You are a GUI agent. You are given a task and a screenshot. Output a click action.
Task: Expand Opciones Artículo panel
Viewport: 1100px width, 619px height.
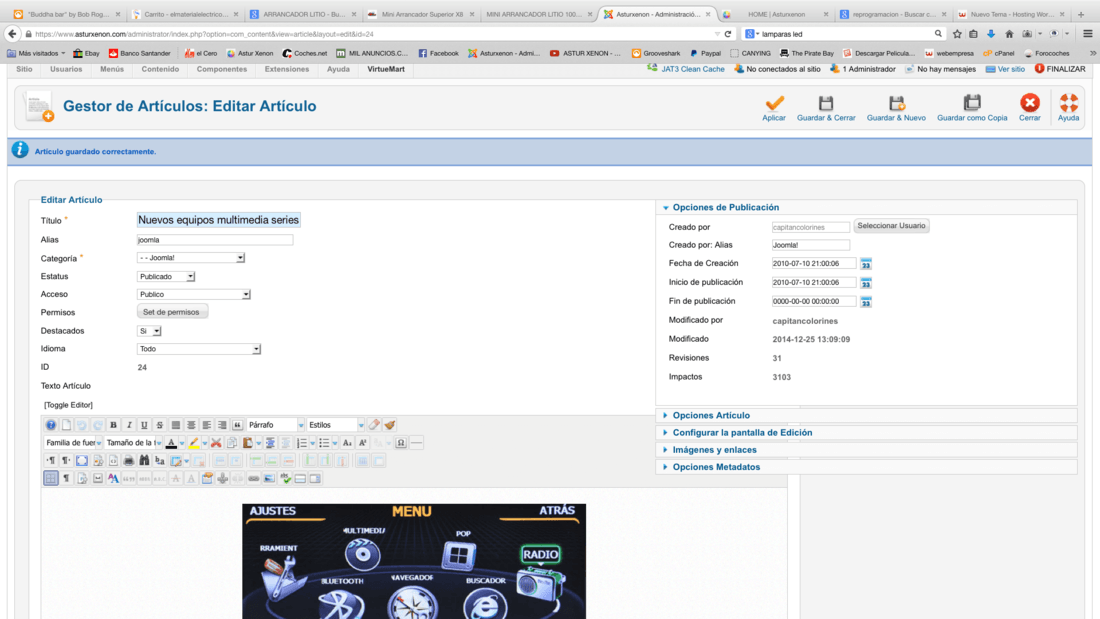pyautogui.click(x=711, y=415)
